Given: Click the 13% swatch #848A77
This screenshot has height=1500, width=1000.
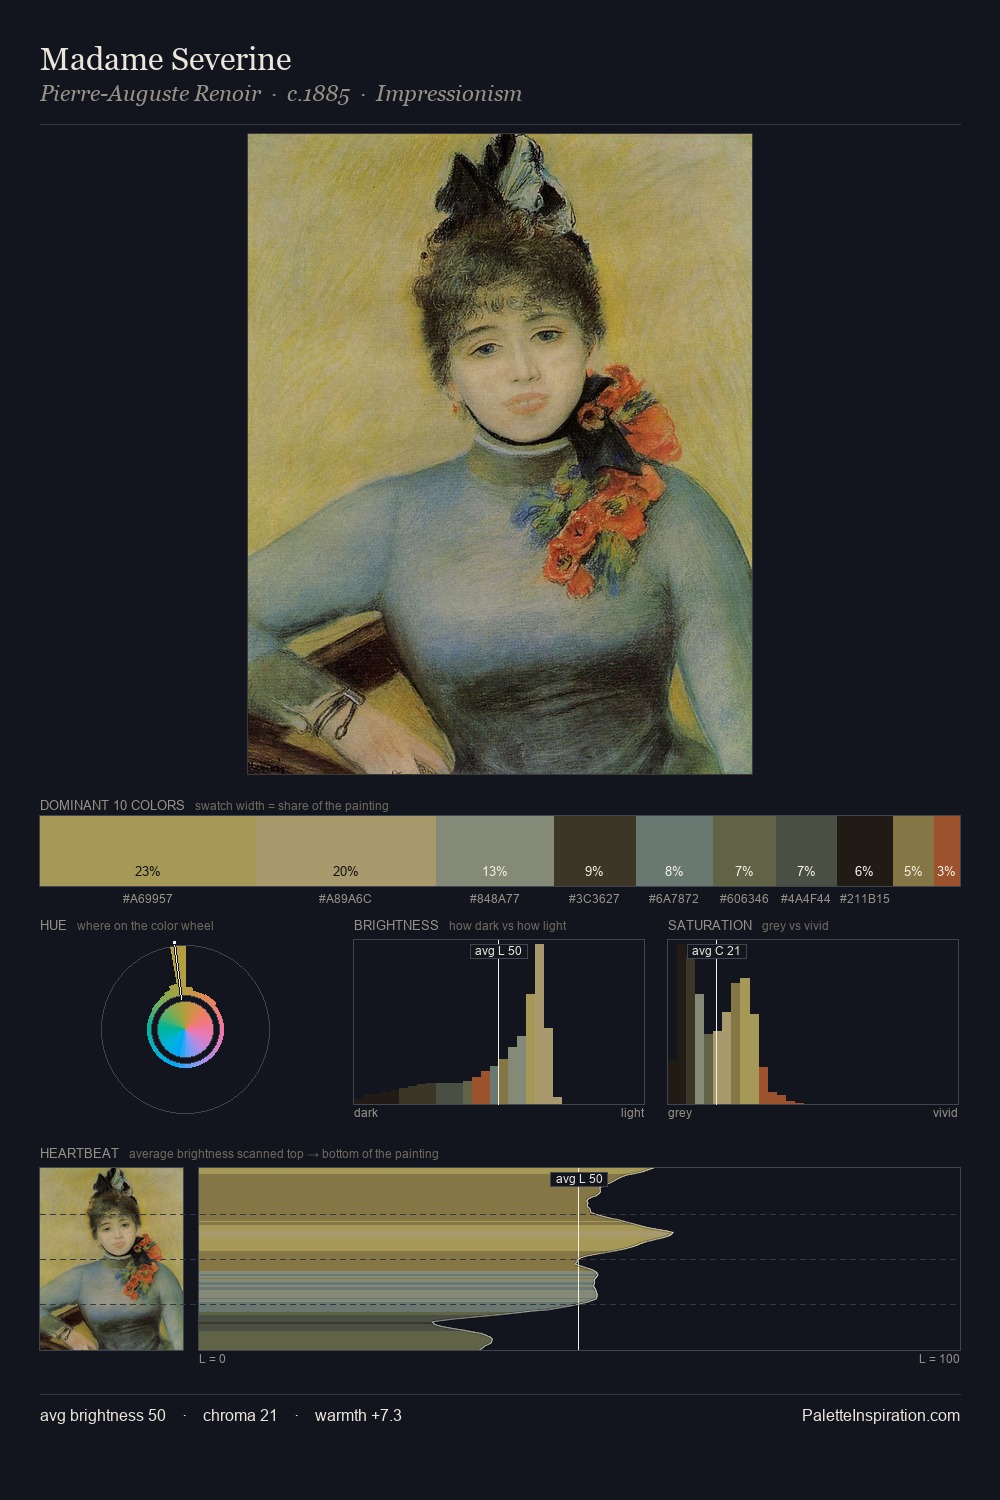Looking at the screenshot, I should pos(495,851).
